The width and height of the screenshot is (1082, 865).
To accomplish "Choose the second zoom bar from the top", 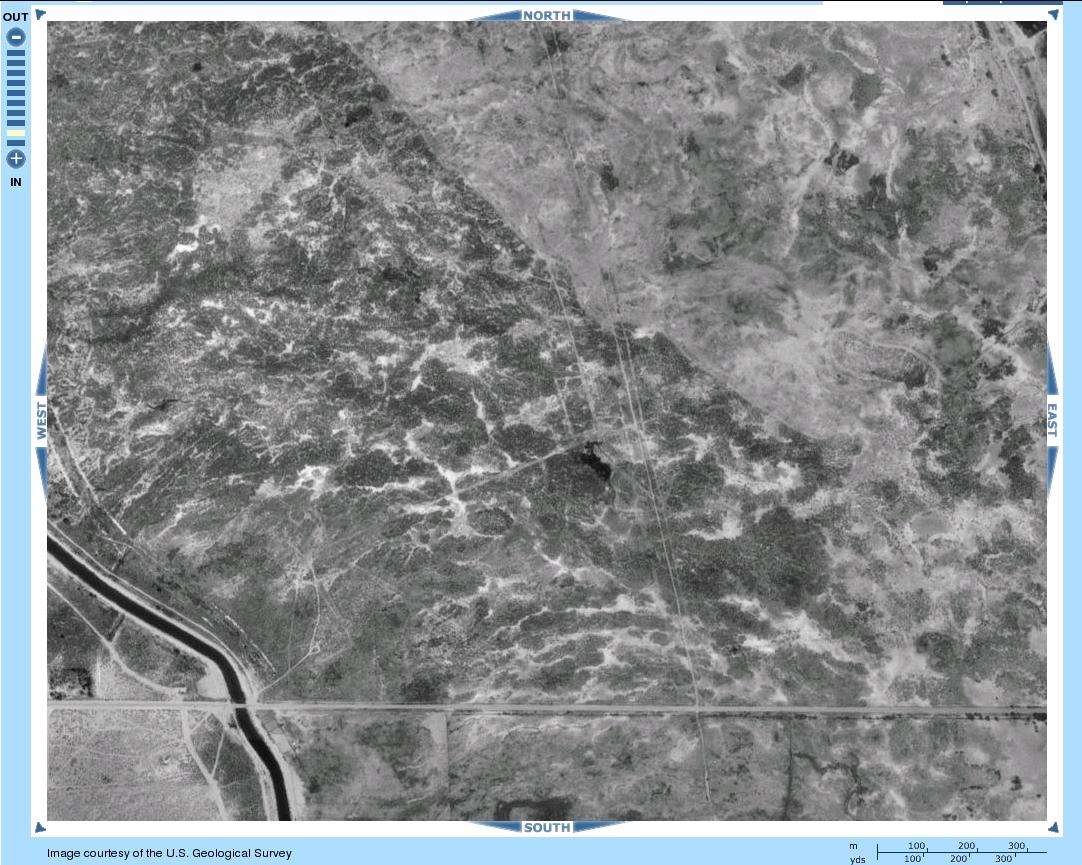I will pyautogui.click(x=16, y=63).
